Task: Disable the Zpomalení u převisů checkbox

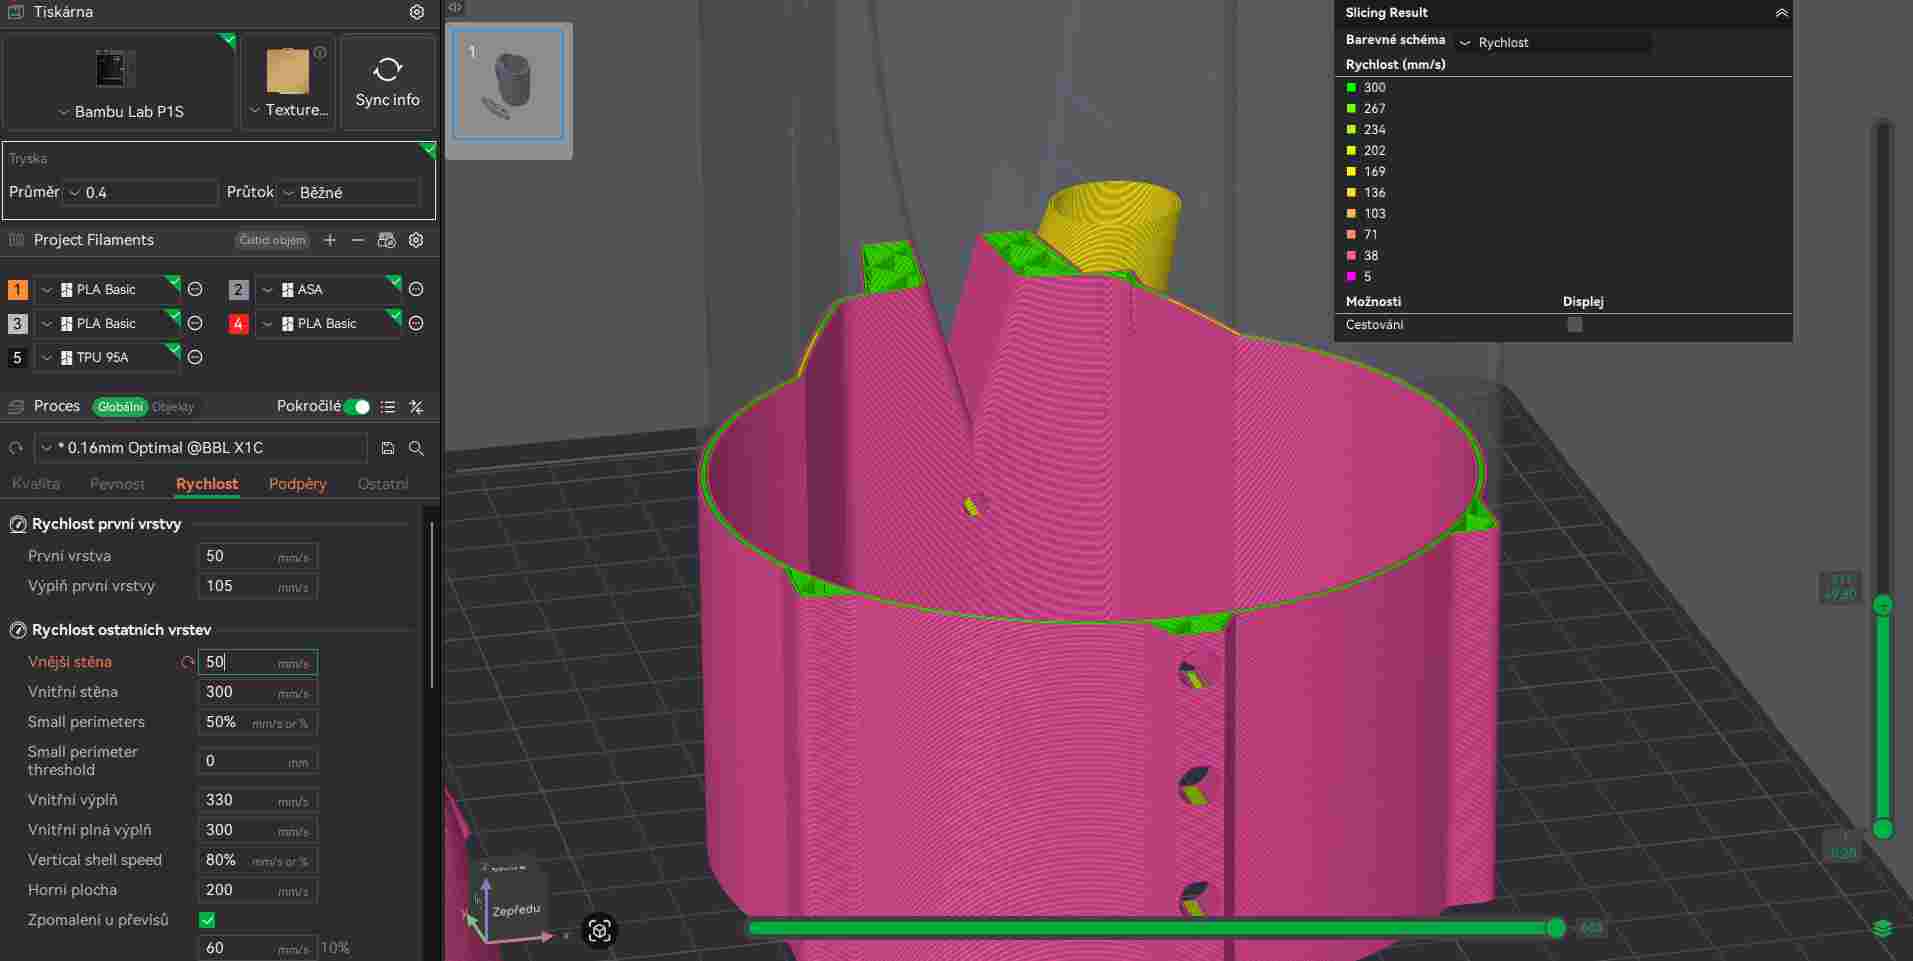Action: coord(207,920)
